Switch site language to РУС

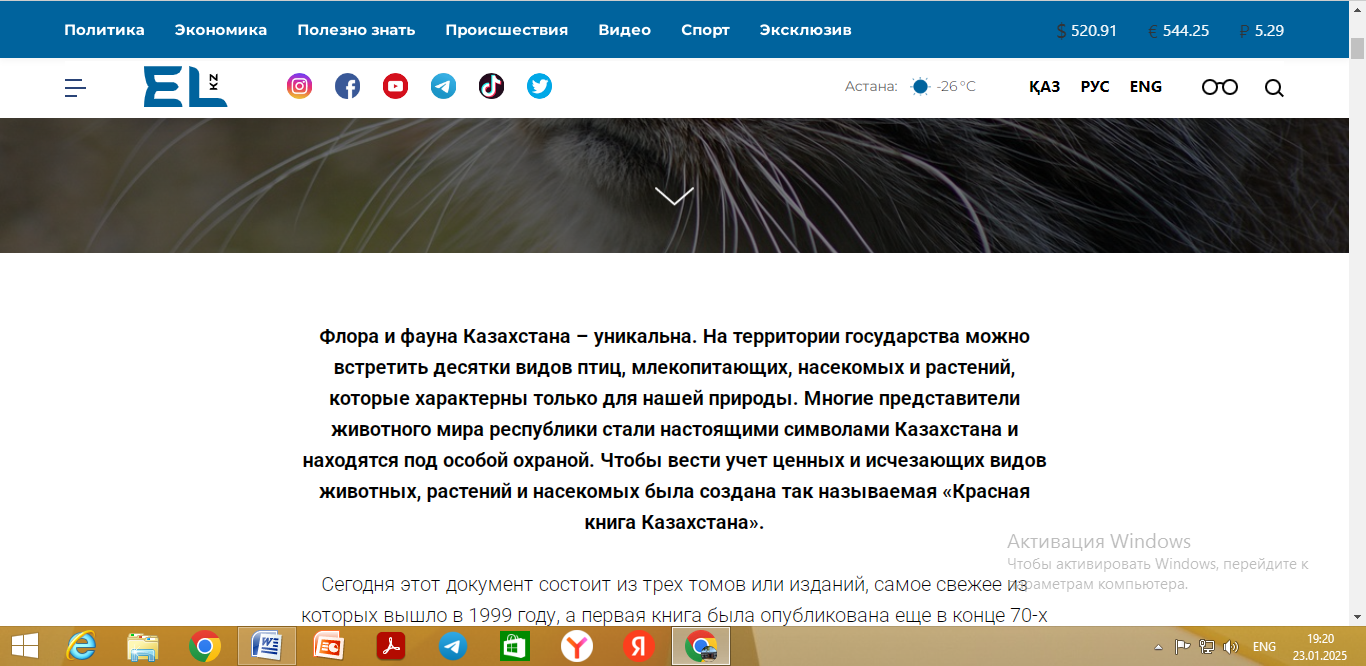click(1095, 87)
